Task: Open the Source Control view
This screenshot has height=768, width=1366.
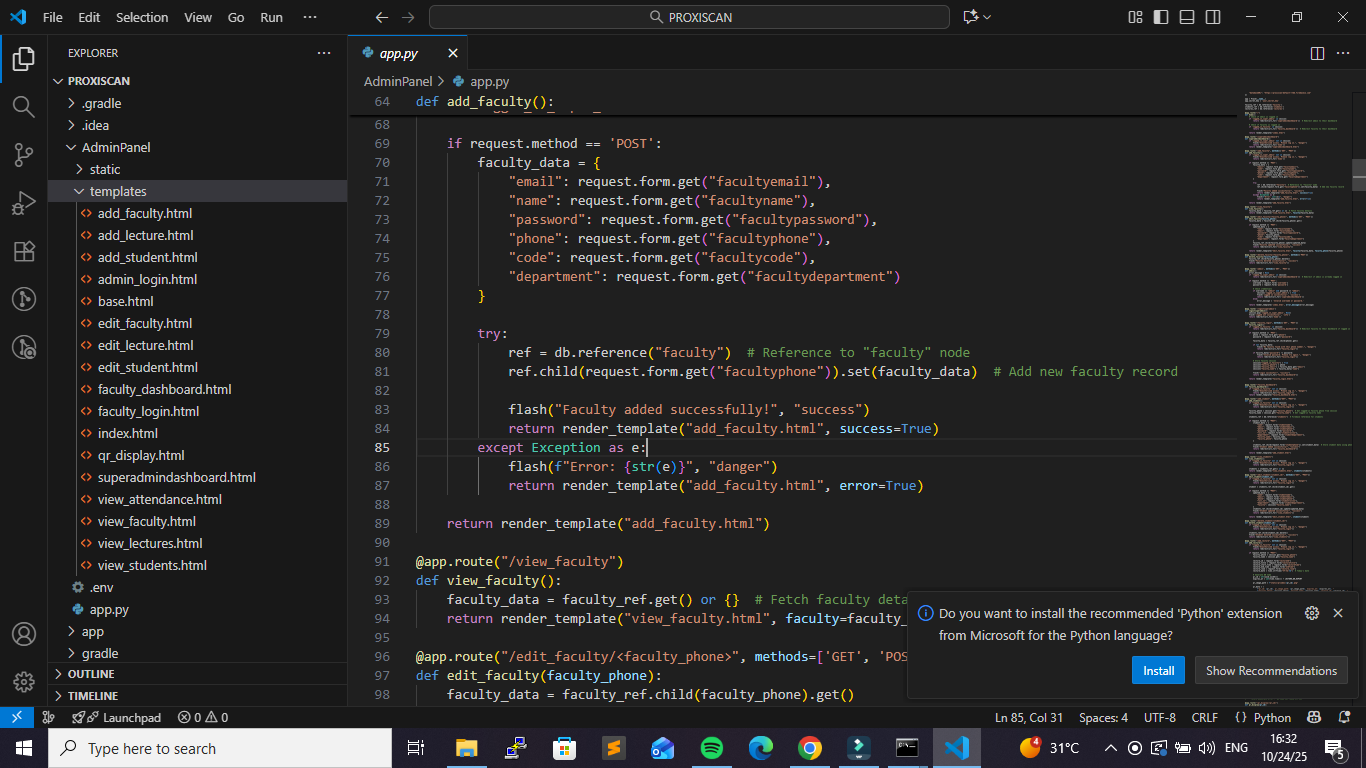Action: [23, 155]
